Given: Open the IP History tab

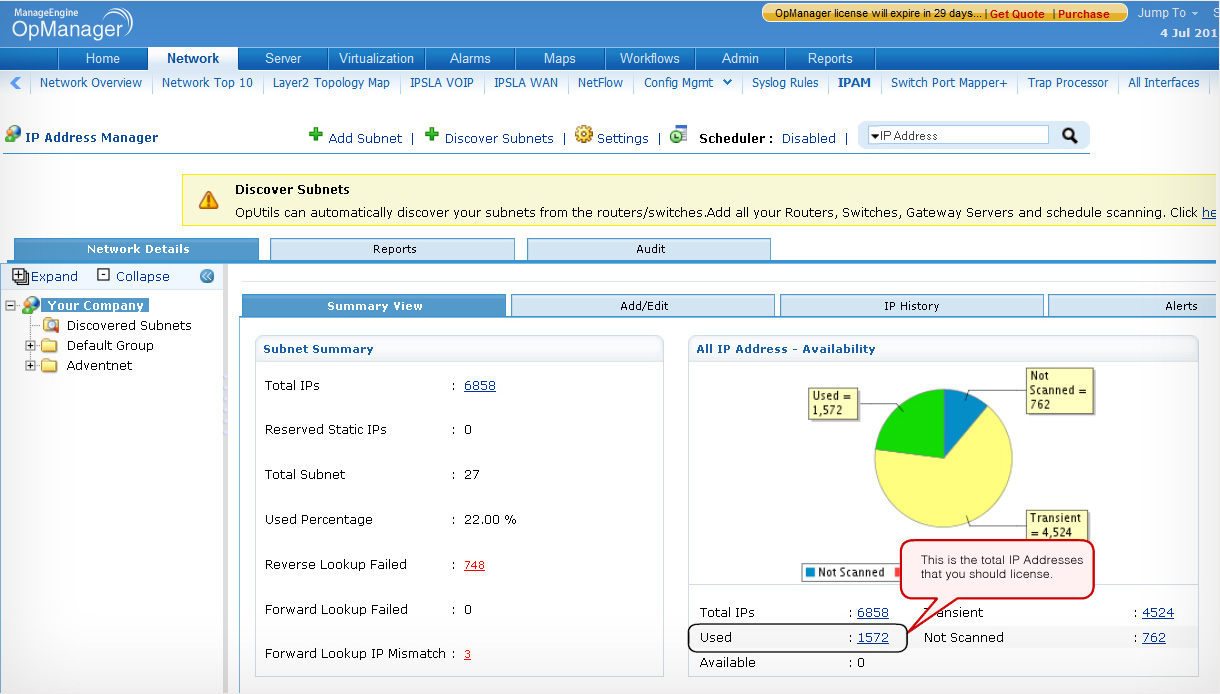Looking at the screenshot, I should 911,306.
